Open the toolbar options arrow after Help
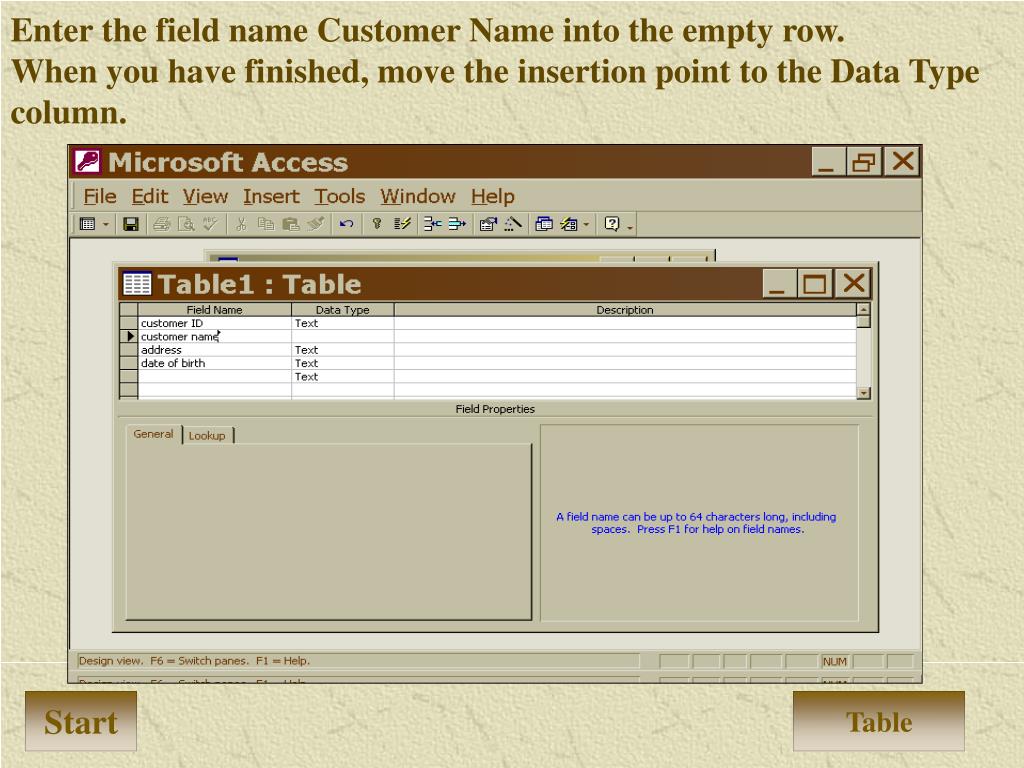Viewport: 1024px width, 768px height. [630, 227]
